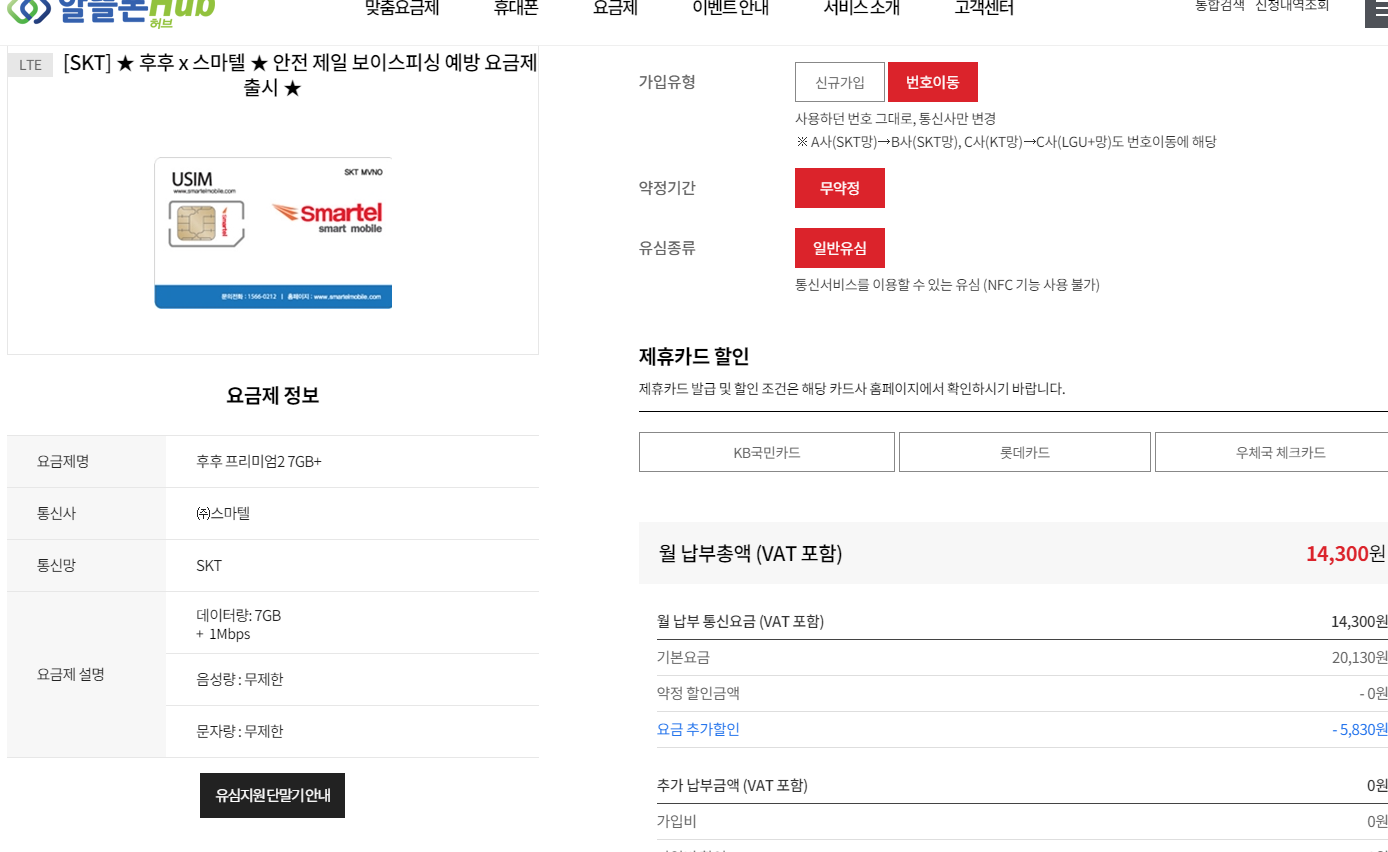Select 일반유심 USIM type option
1388x852 pixels.
point(840,248)
